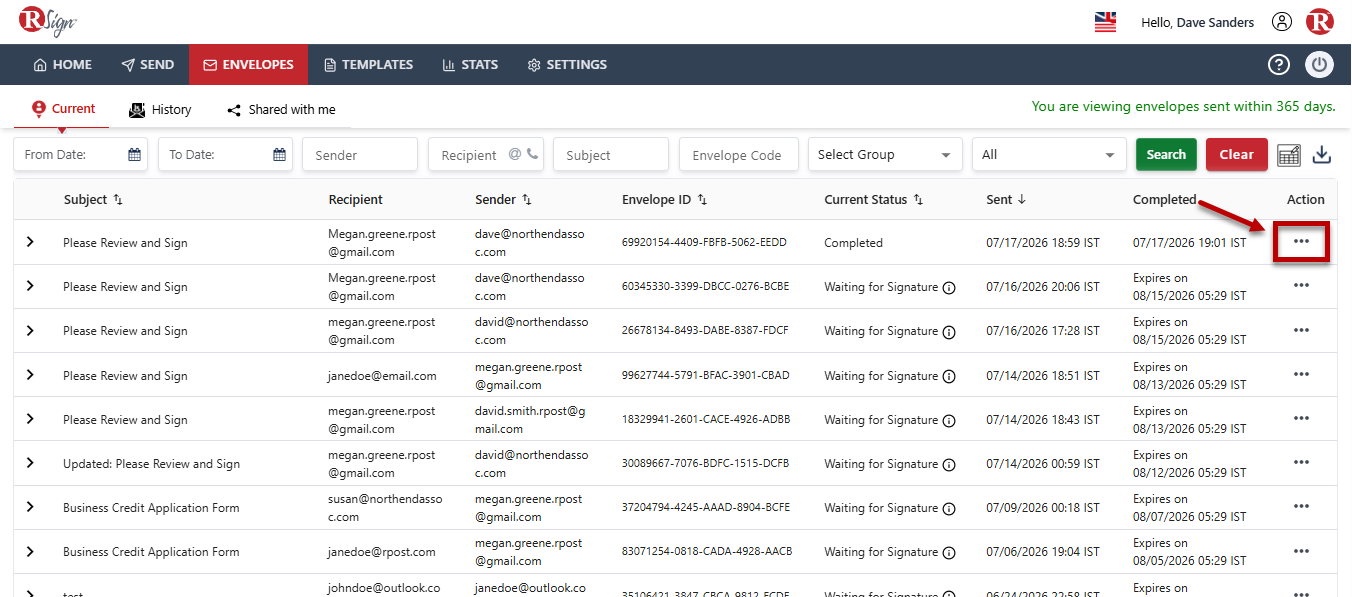Click the green Search button

point(1166,155)
